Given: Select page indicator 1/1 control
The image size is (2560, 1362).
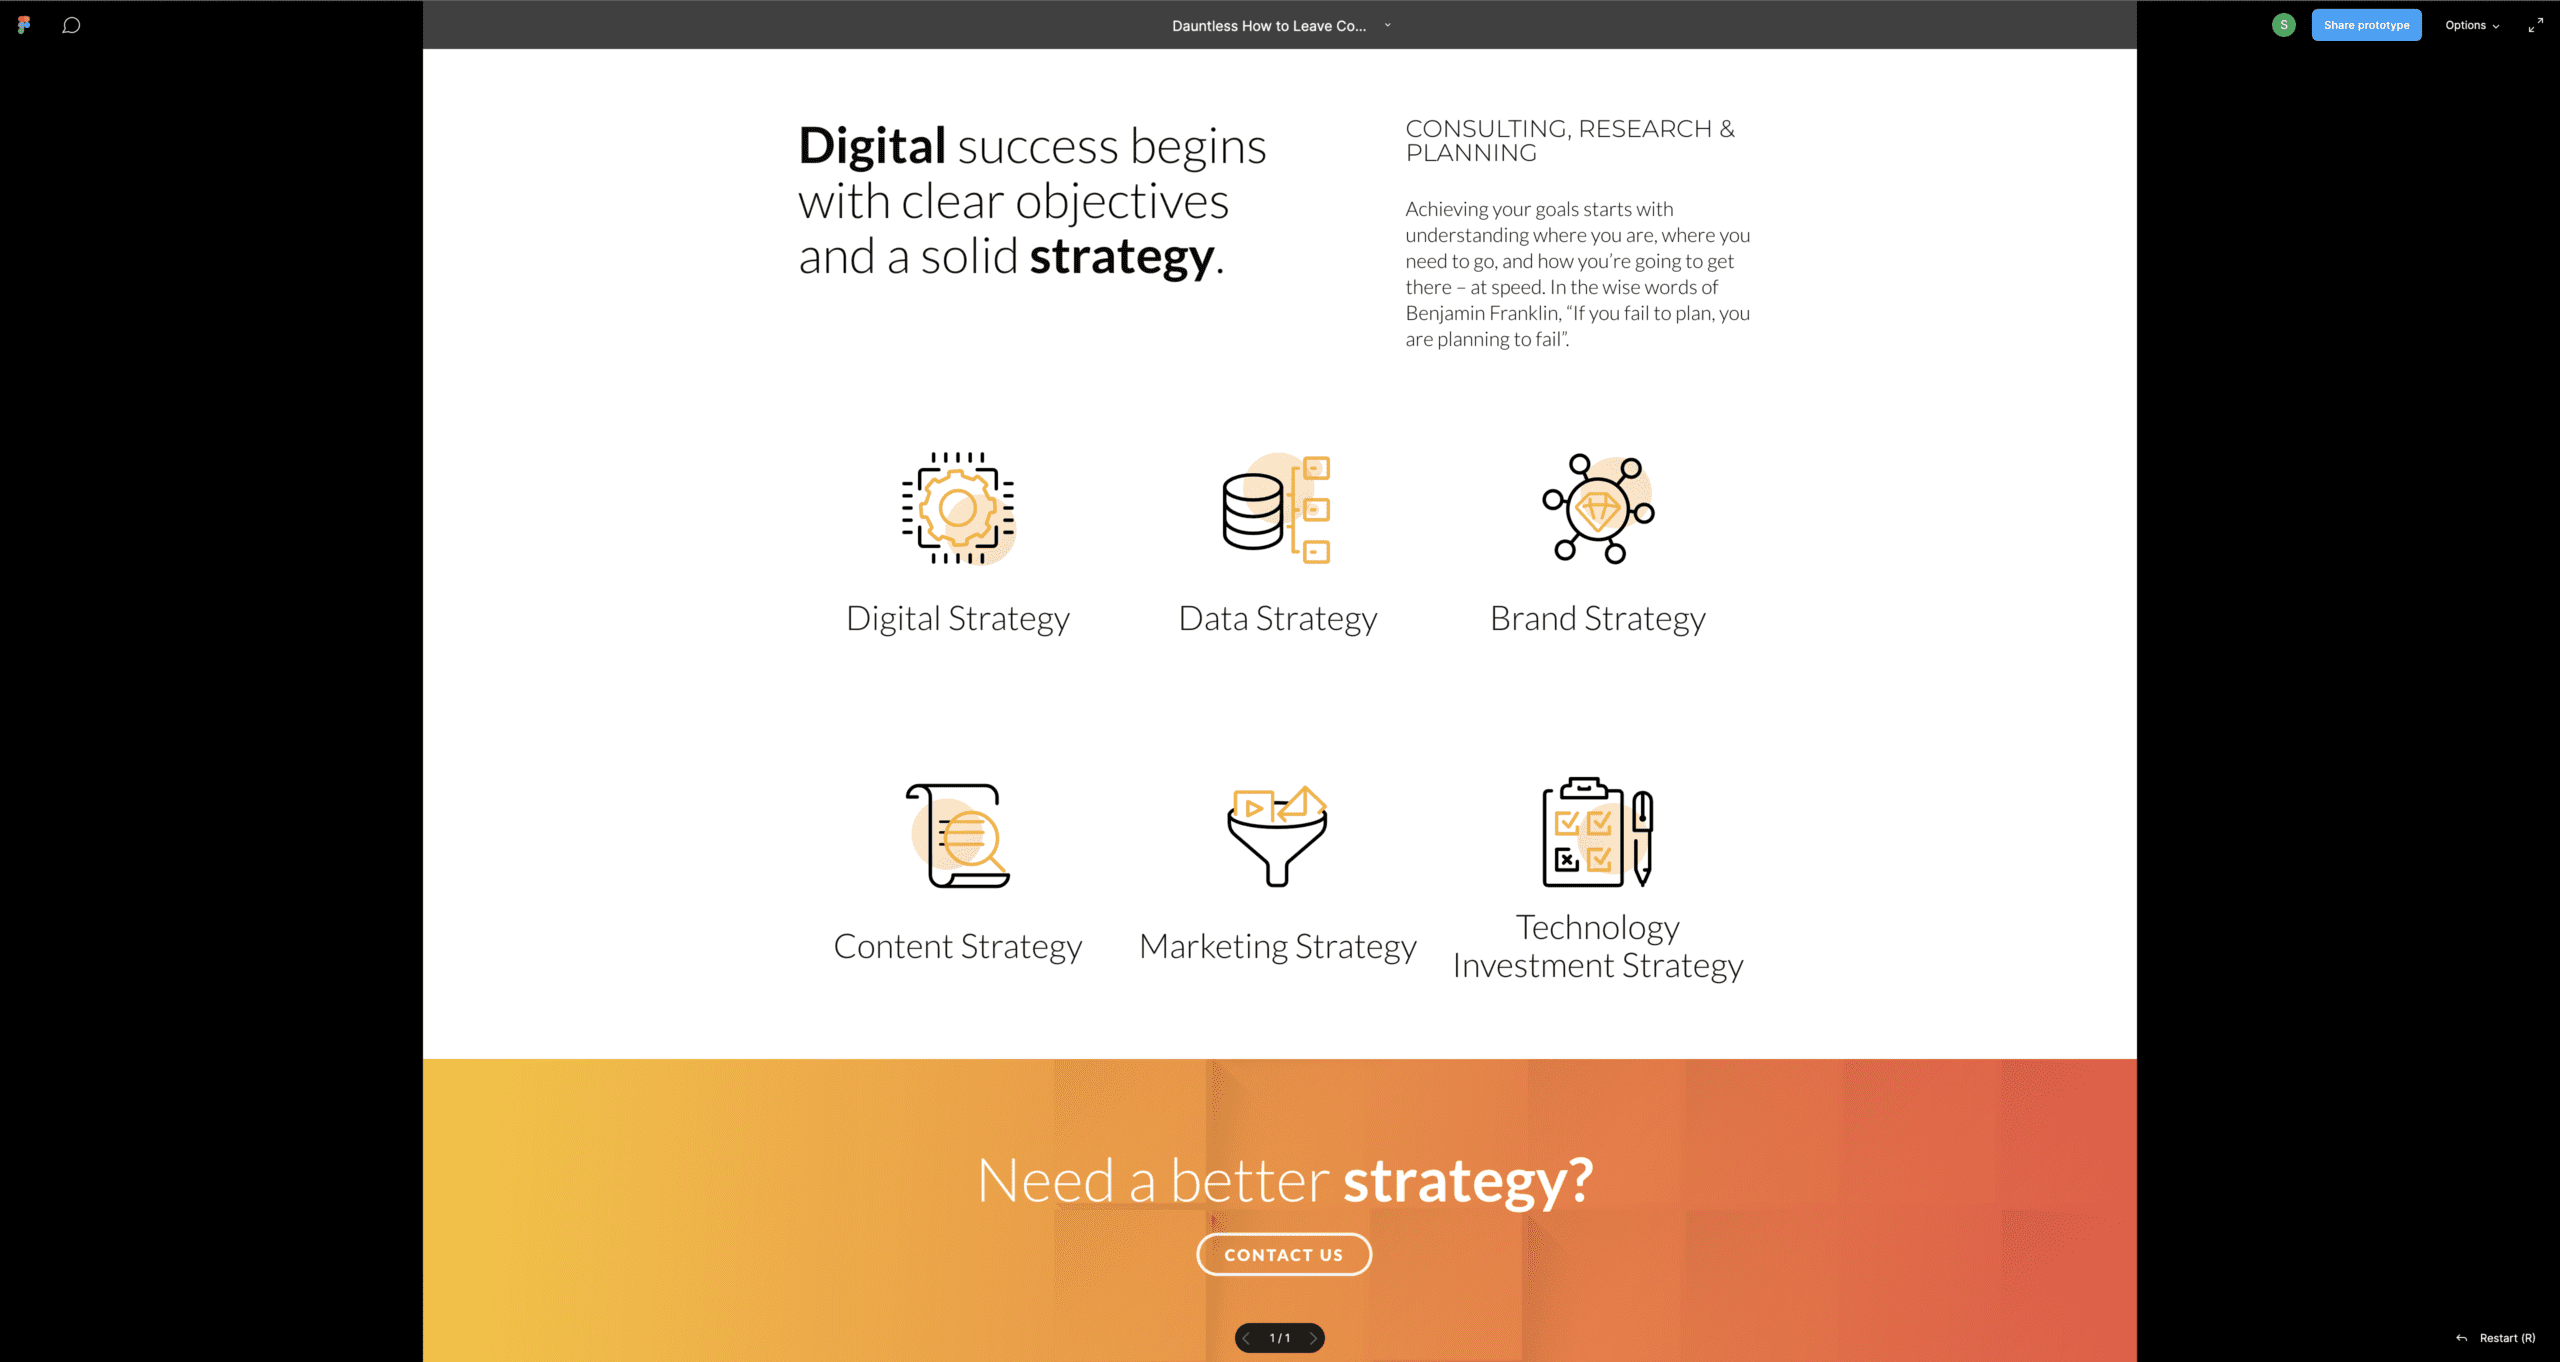Looking at the screenshot, I should coord(1280,1338).
